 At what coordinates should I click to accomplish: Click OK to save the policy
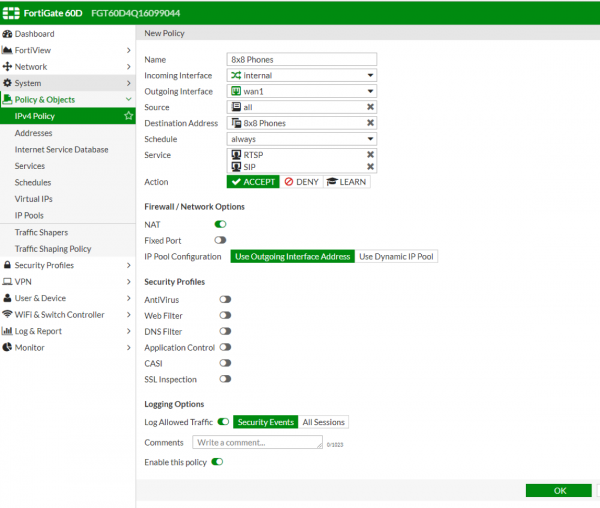tap(559, 490)
